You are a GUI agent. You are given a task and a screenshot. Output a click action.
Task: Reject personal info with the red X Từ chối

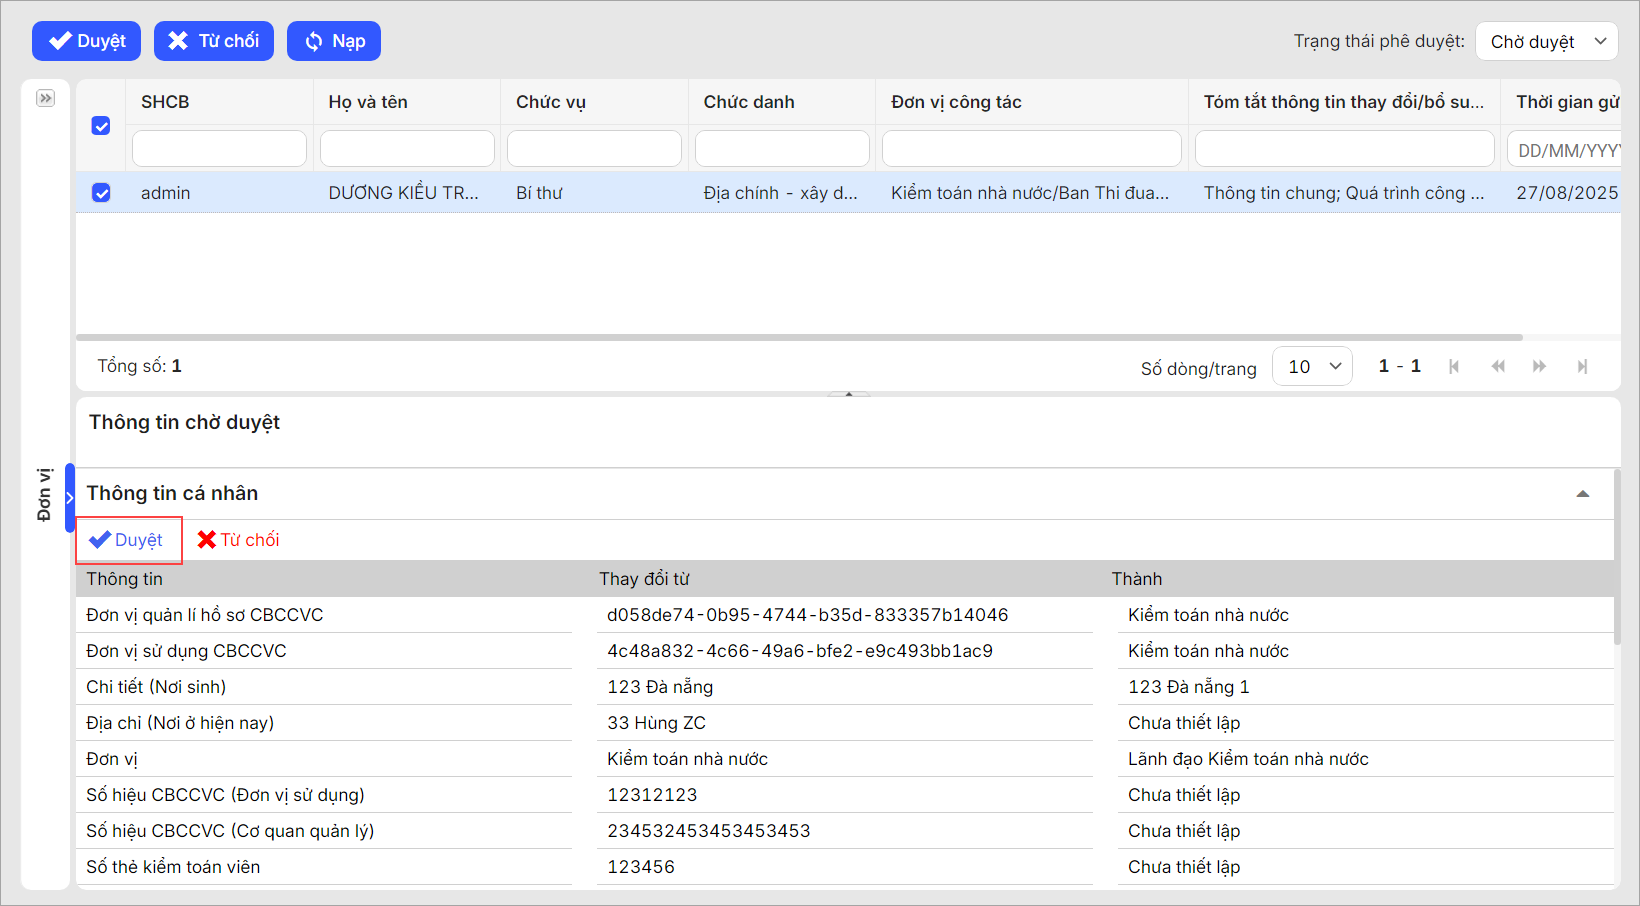[238, 540]
